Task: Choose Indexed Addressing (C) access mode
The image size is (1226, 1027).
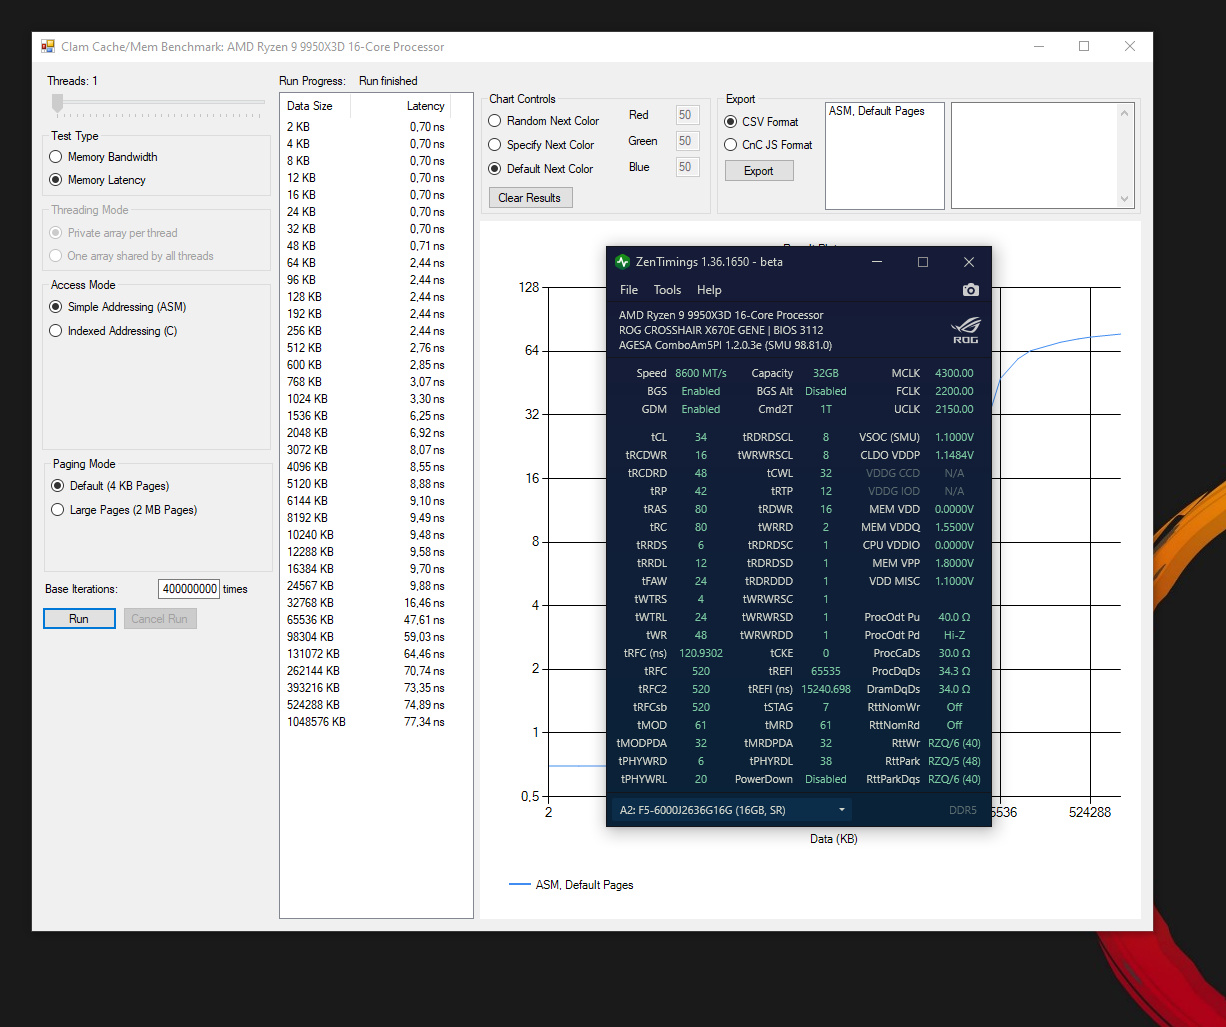Action: 57,331
